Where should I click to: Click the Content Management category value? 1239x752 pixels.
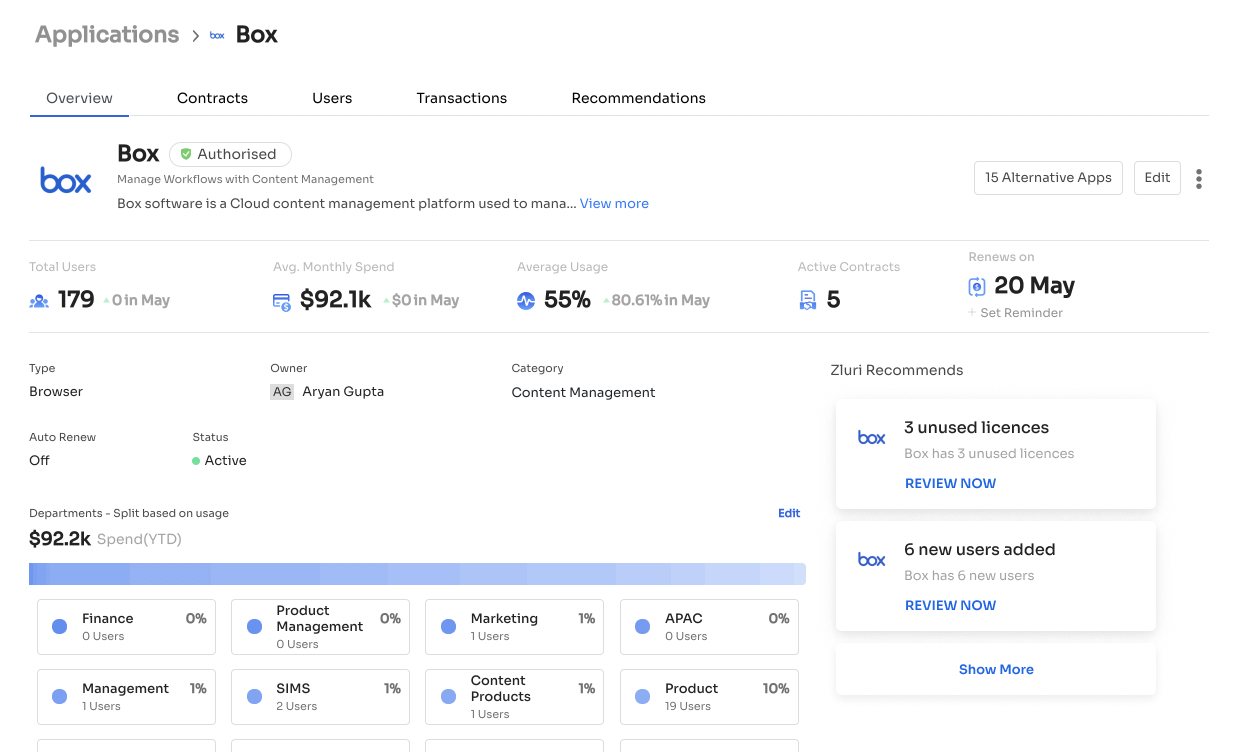coord(583,392)
